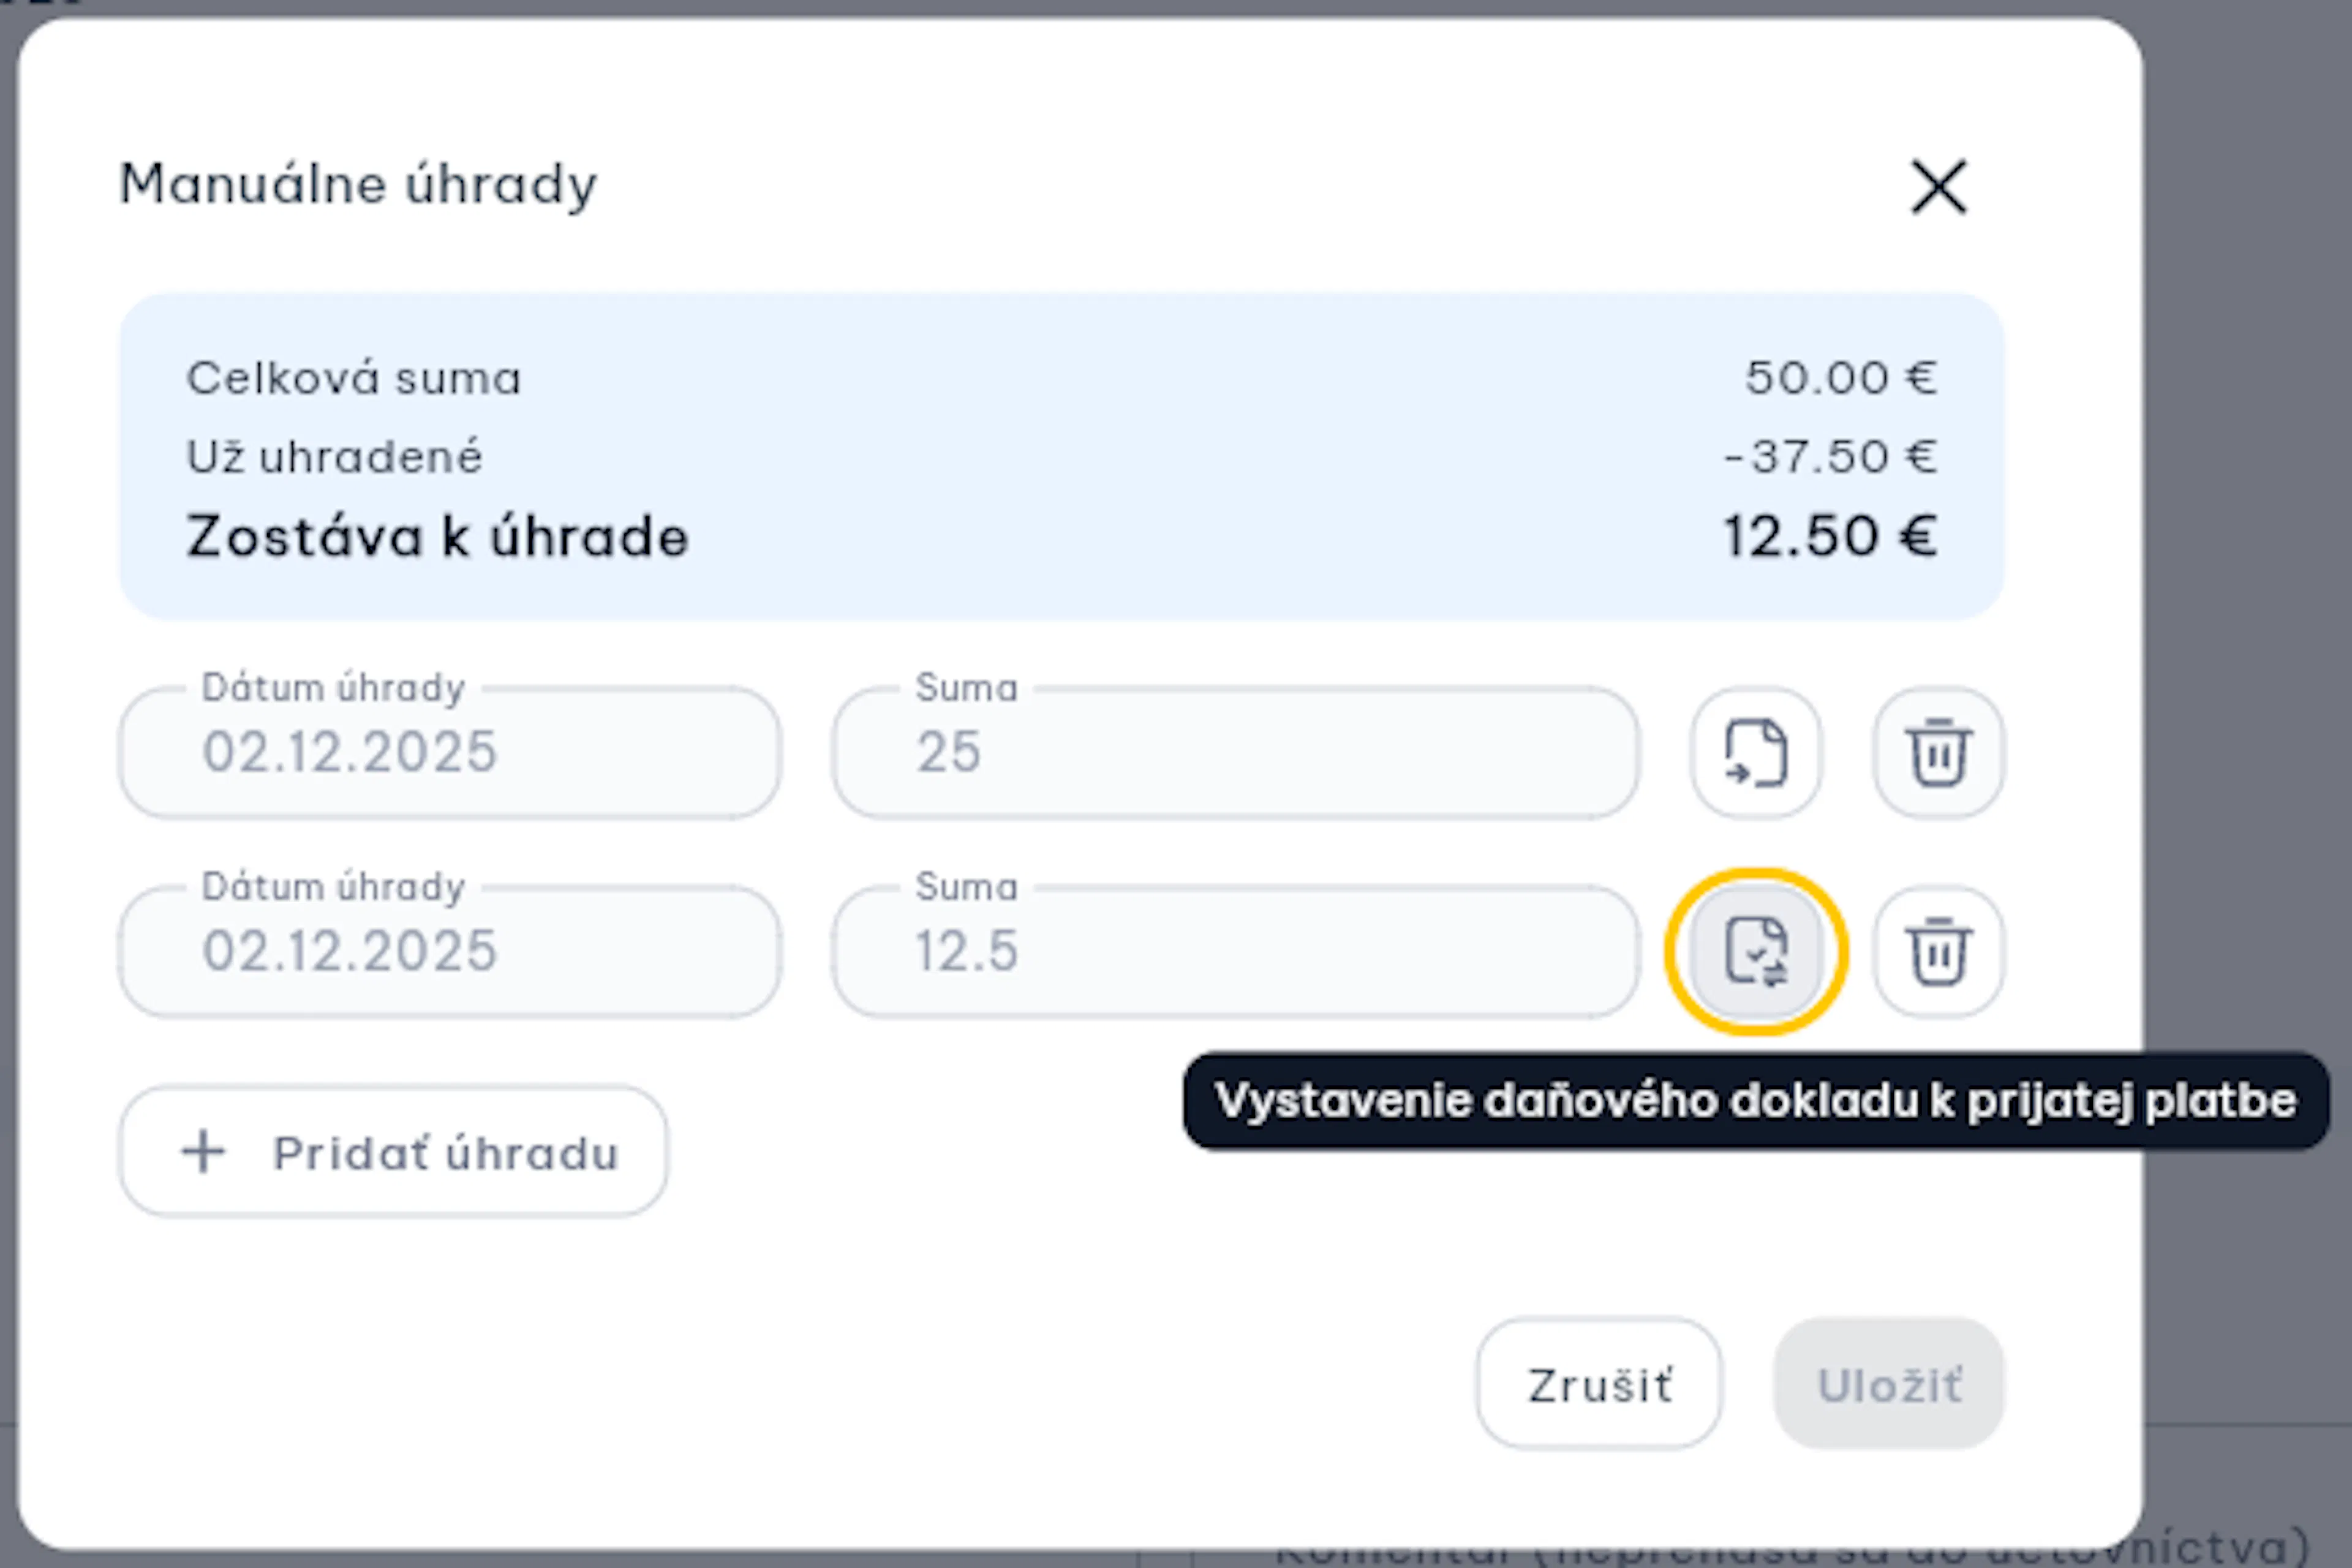Click the plus icon in Pridať úhradu
The height and width of the screenshot is (1568, 2352).
(x=203, y=1152)
